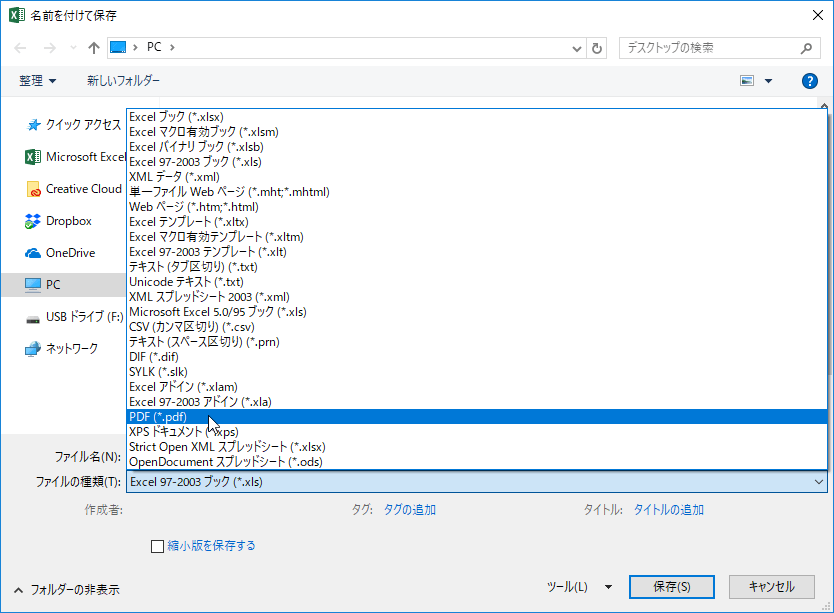Choose テキスト (タブ区切り) (*.txt)
This screenshot has height=613, width=834.
[477, 267]
